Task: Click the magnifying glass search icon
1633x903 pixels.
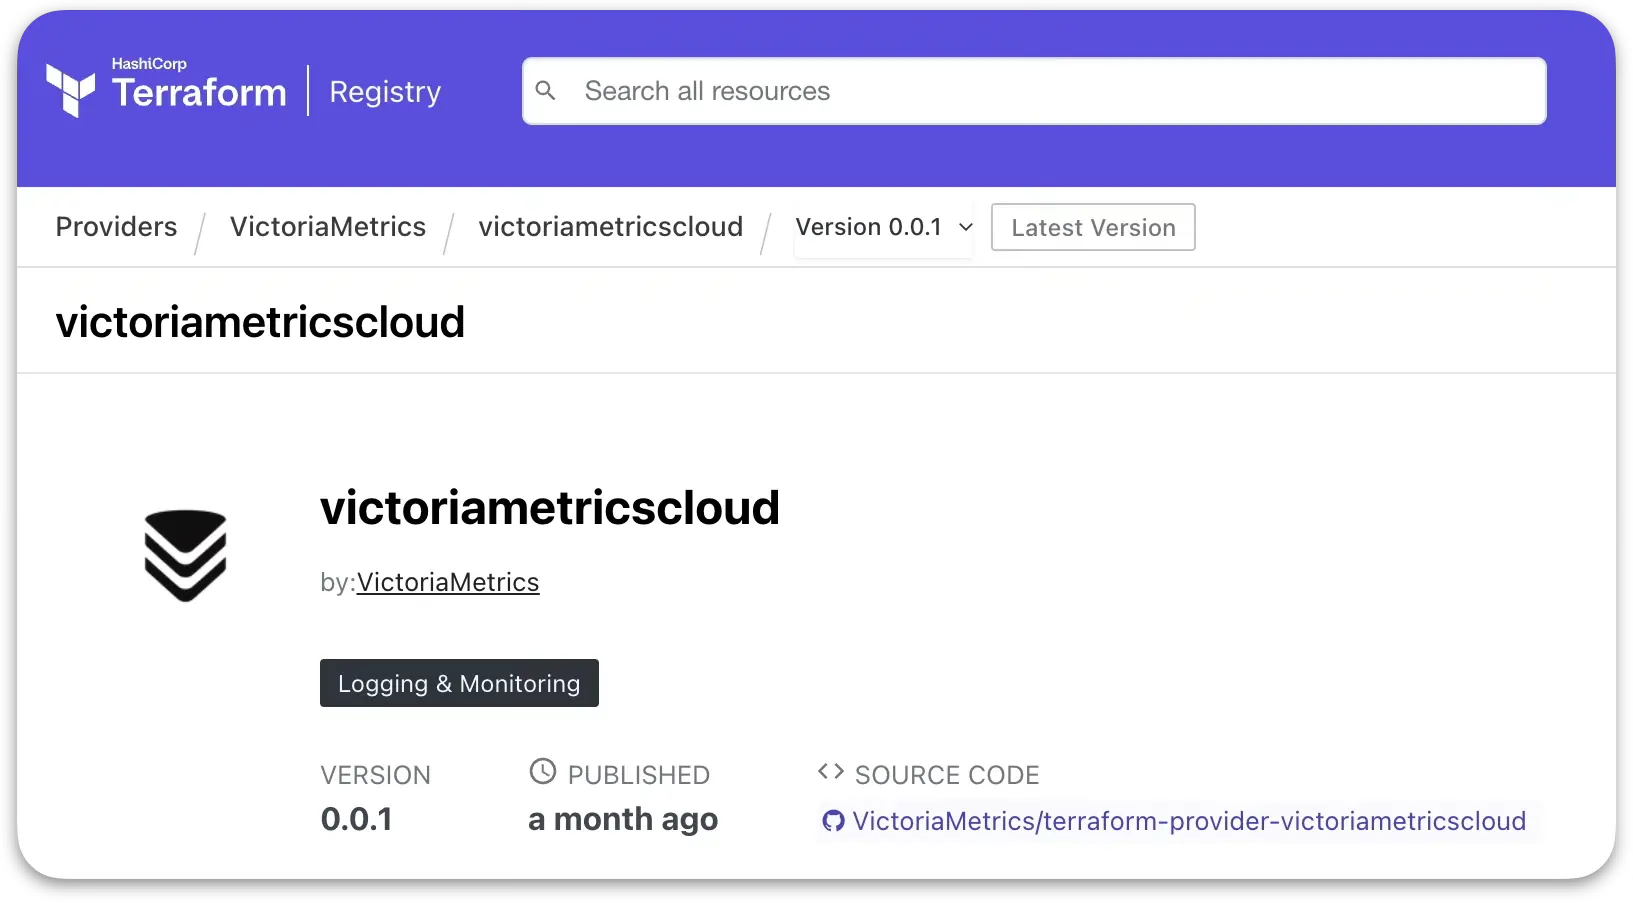Action: coord(545,91)
